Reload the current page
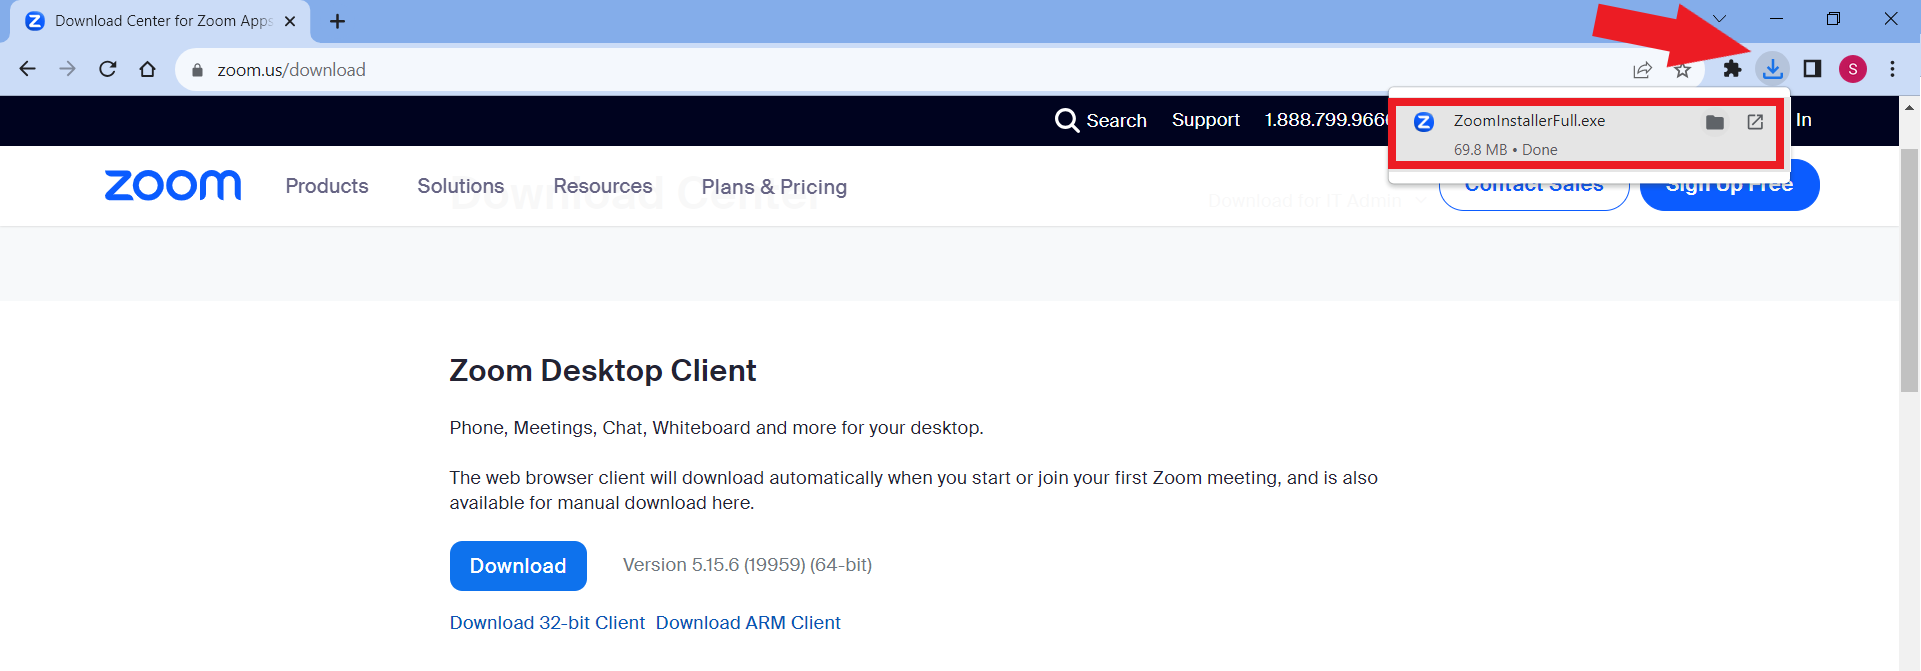This screenshot has width=1921, height=671. [108, 69]
